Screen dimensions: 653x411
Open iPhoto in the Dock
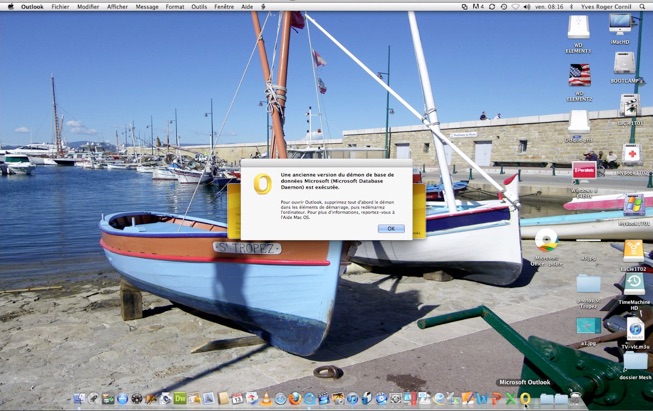coord(338,399)
